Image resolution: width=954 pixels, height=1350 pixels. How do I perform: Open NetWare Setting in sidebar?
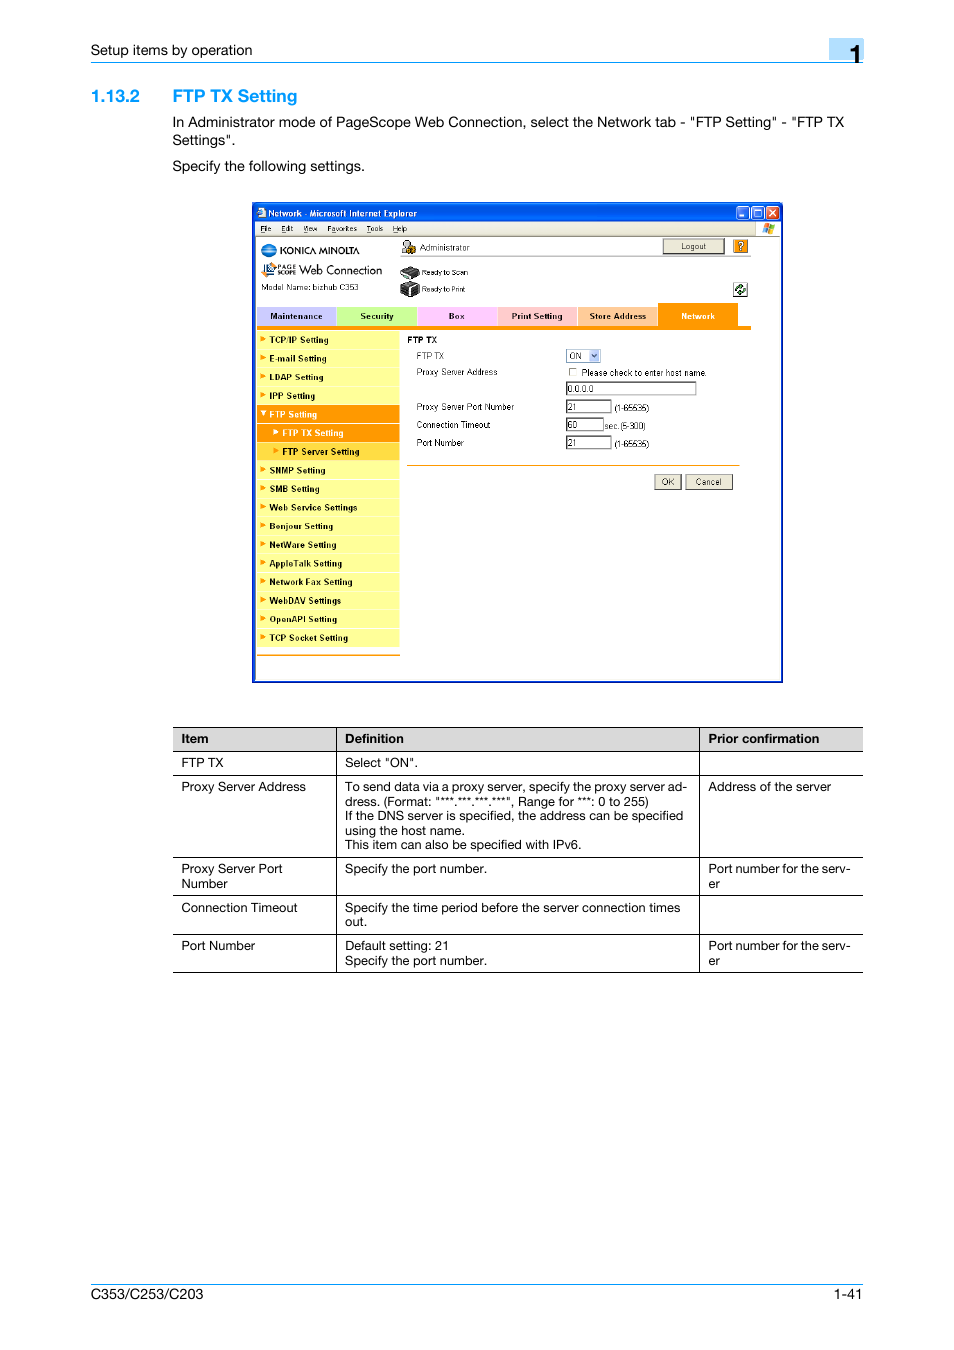328,545
